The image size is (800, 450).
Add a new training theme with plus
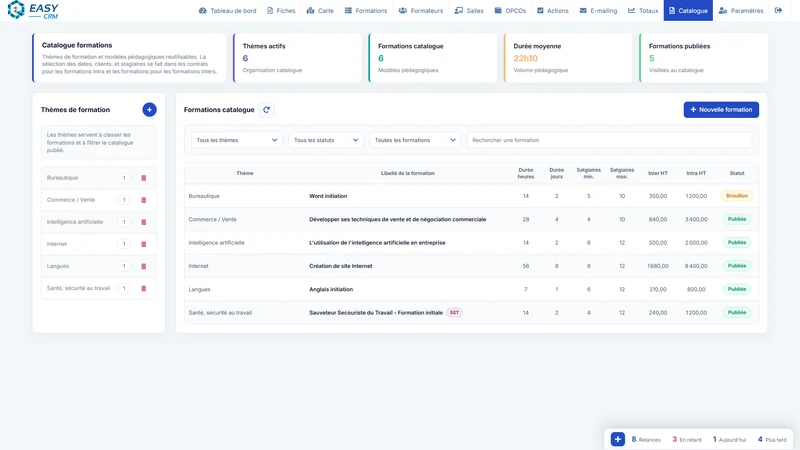149,110
